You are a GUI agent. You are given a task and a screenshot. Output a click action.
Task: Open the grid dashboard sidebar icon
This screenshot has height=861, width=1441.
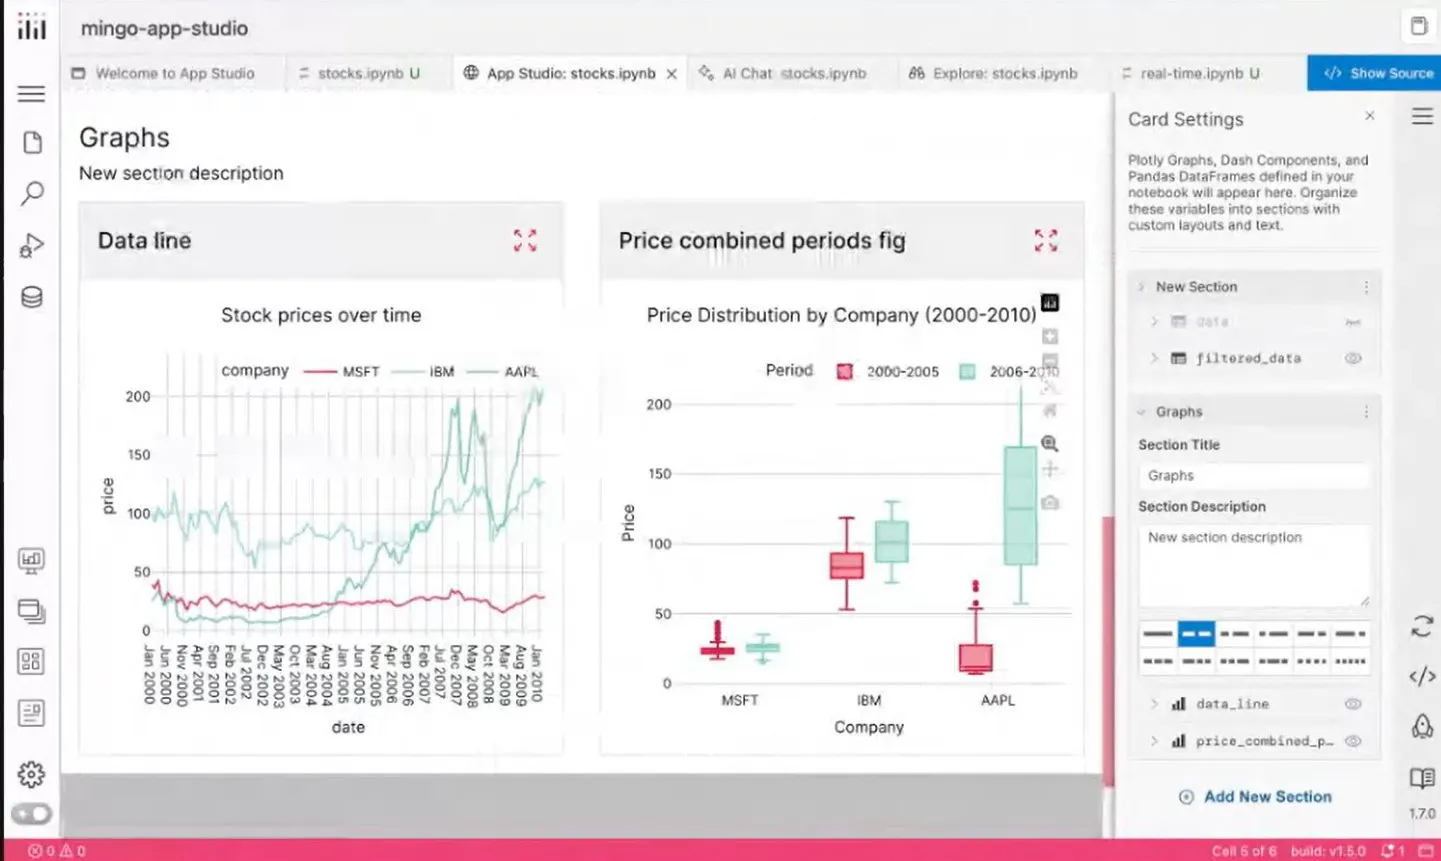31,661
